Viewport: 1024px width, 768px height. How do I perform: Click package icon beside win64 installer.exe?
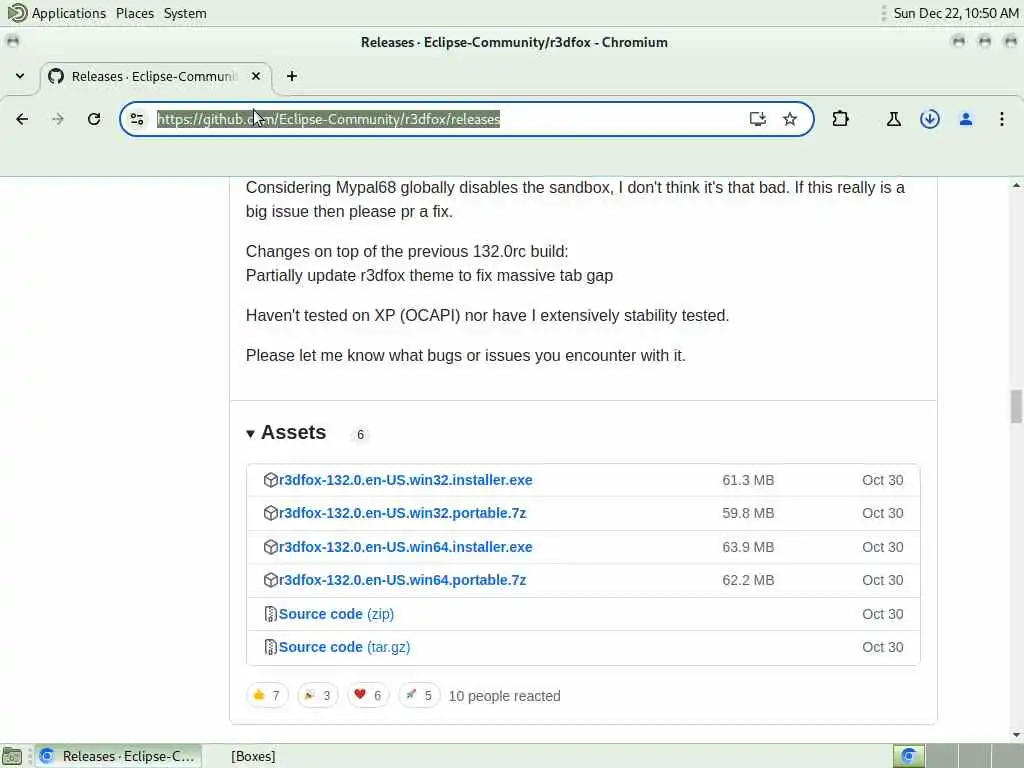click(x=270, y=547)
